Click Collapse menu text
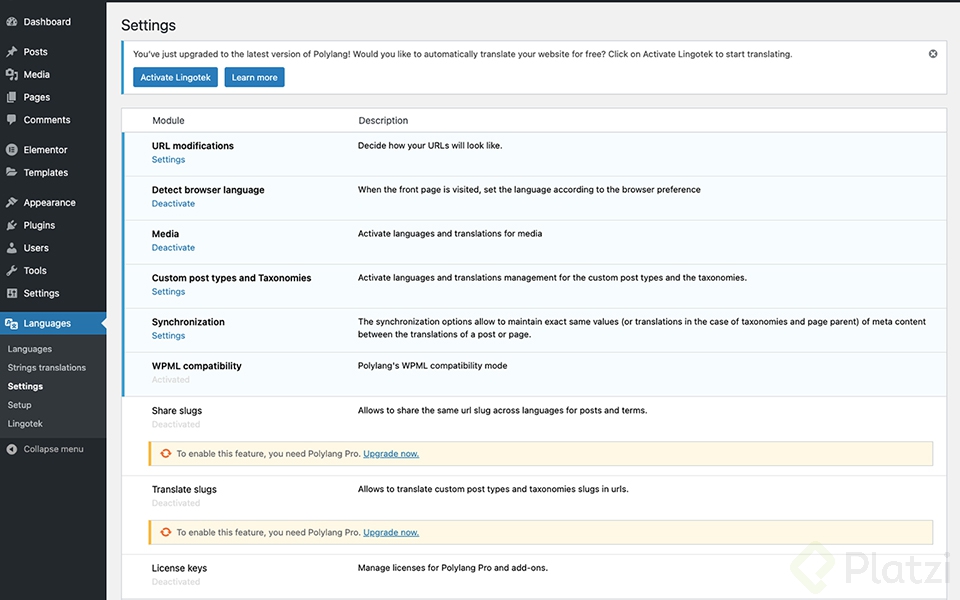 (x=53, y=449)
